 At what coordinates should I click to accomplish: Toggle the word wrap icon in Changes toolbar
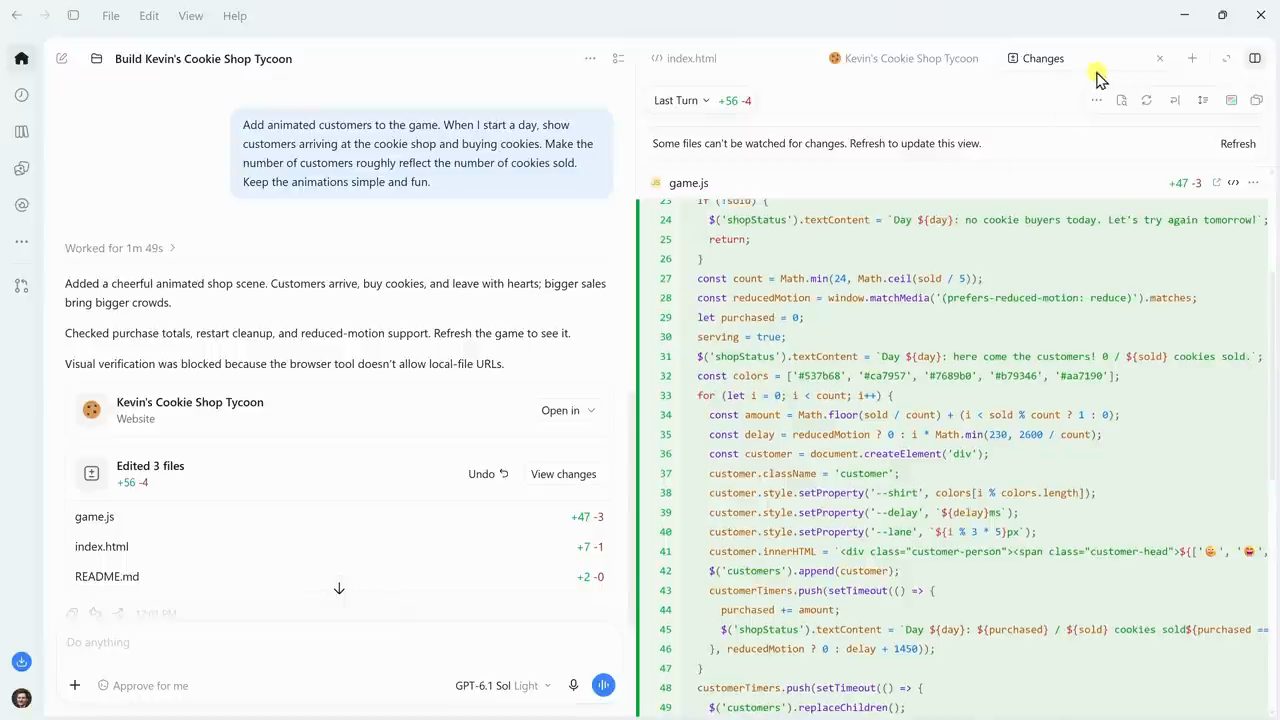1175,100
